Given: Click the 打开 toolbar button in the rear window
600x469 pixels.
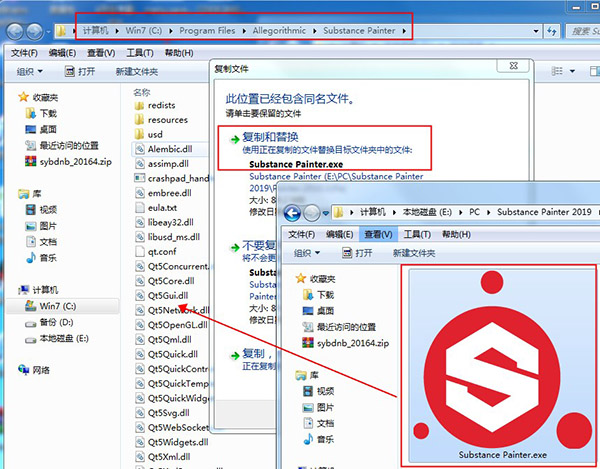Looking at the screenshot, I should pyautogui.click(x=80, y=72).
